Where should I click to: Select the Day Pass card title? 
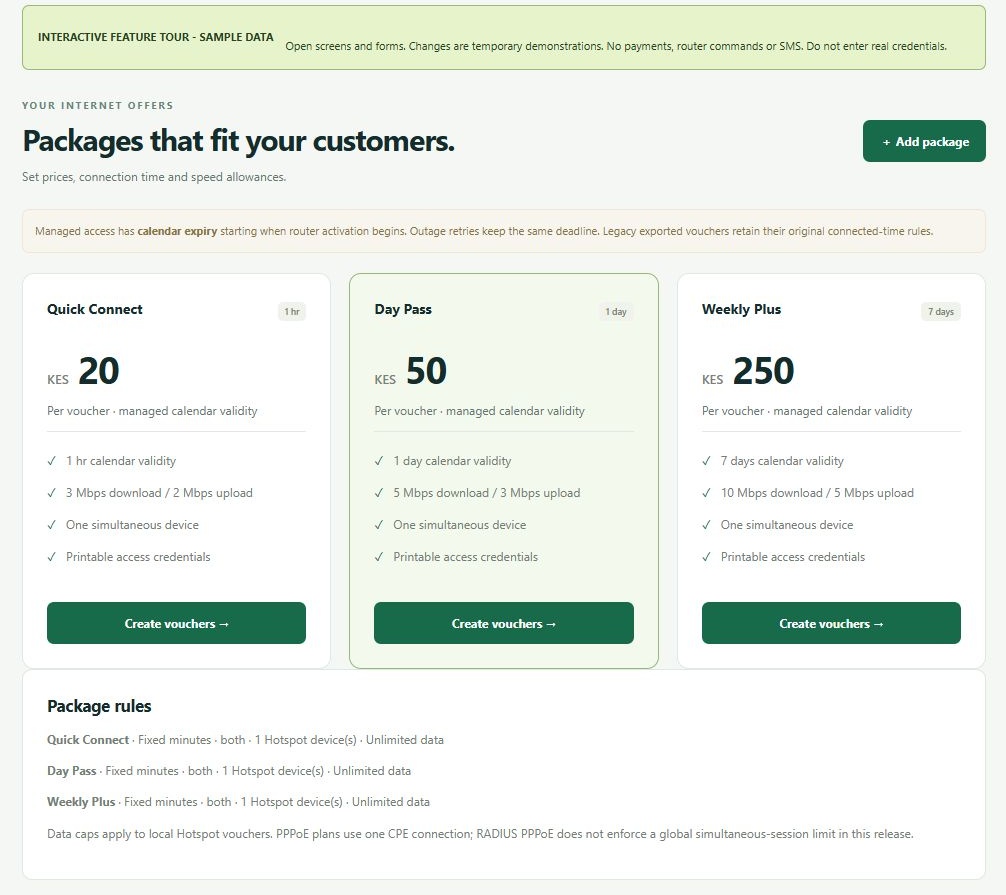(403, 309)
